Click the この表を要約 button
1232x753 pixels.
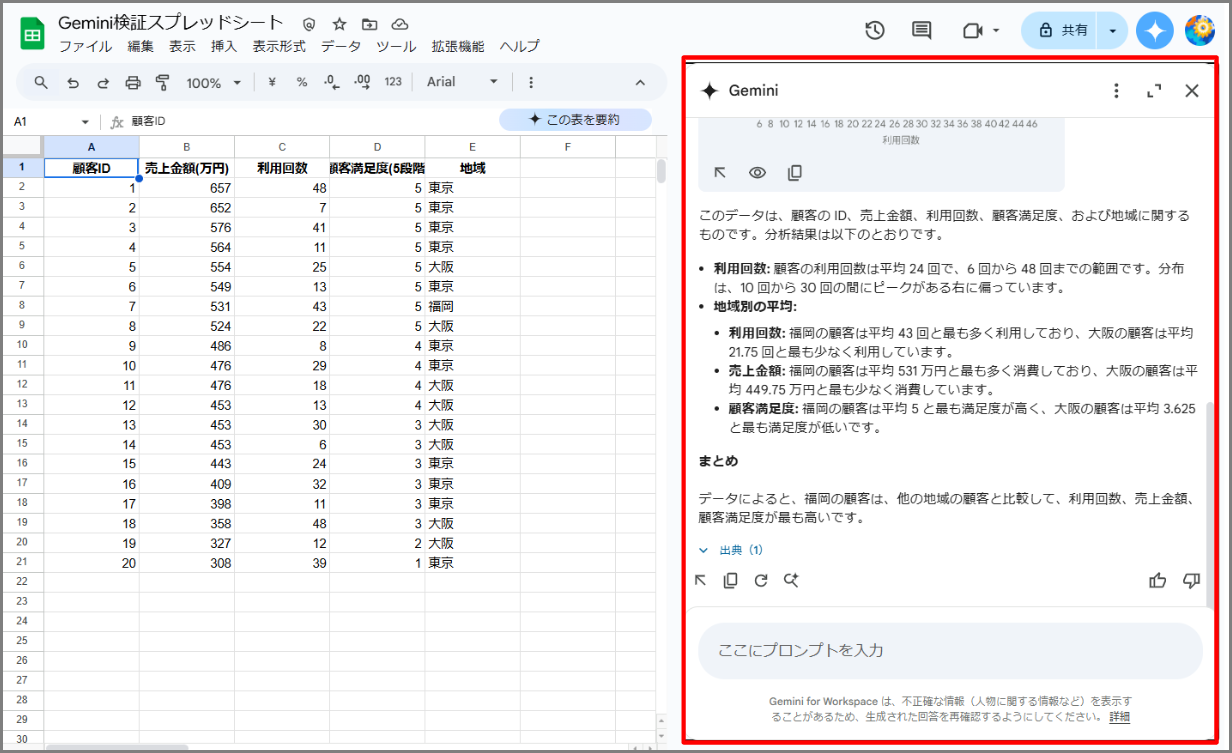coord(575,120)
